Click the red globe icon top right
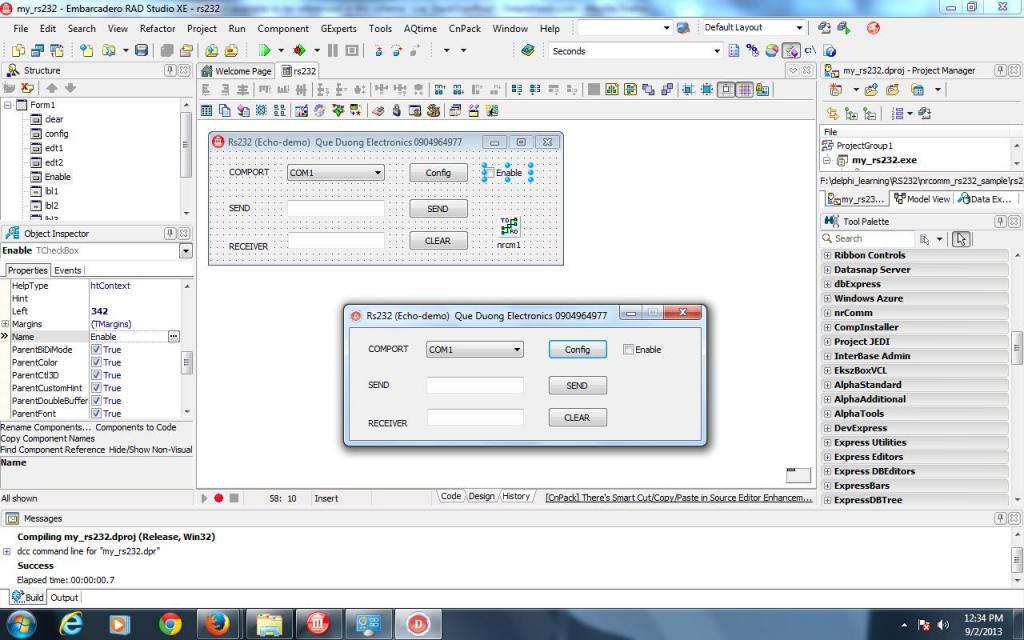Screen dimensions: 1024x640 click(x=873, y=28)
